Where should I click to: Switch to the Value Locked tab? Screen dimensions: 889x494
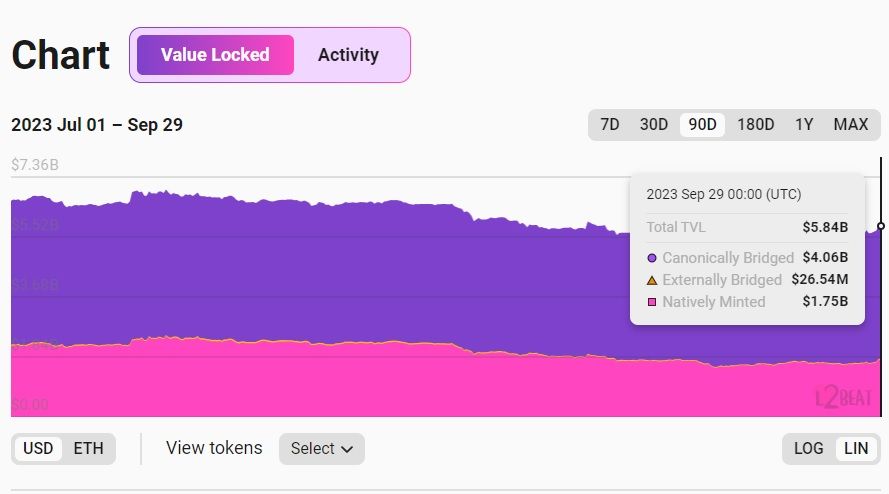(x=215, y=55)
